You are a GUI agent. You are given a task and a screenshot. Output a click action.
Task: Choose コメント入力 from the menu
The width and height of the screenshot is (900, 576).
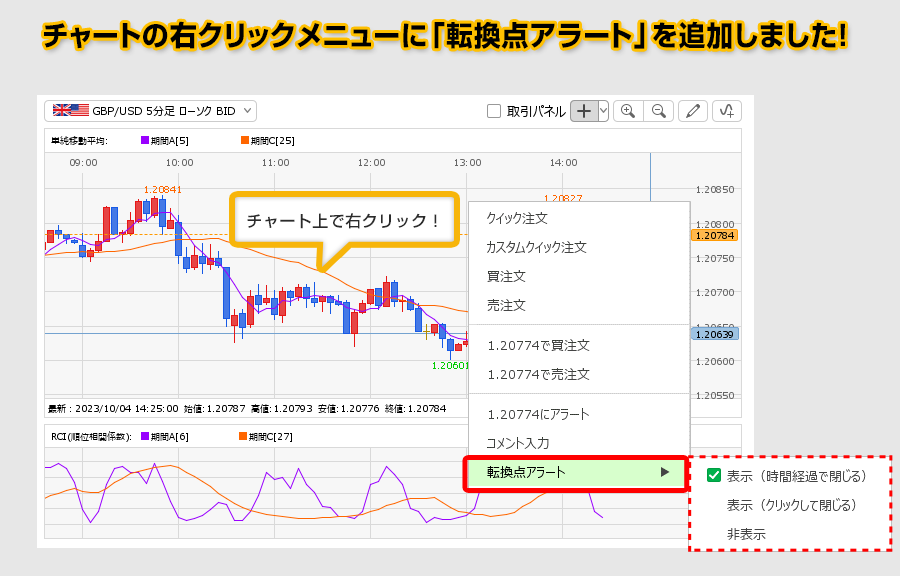518,443
